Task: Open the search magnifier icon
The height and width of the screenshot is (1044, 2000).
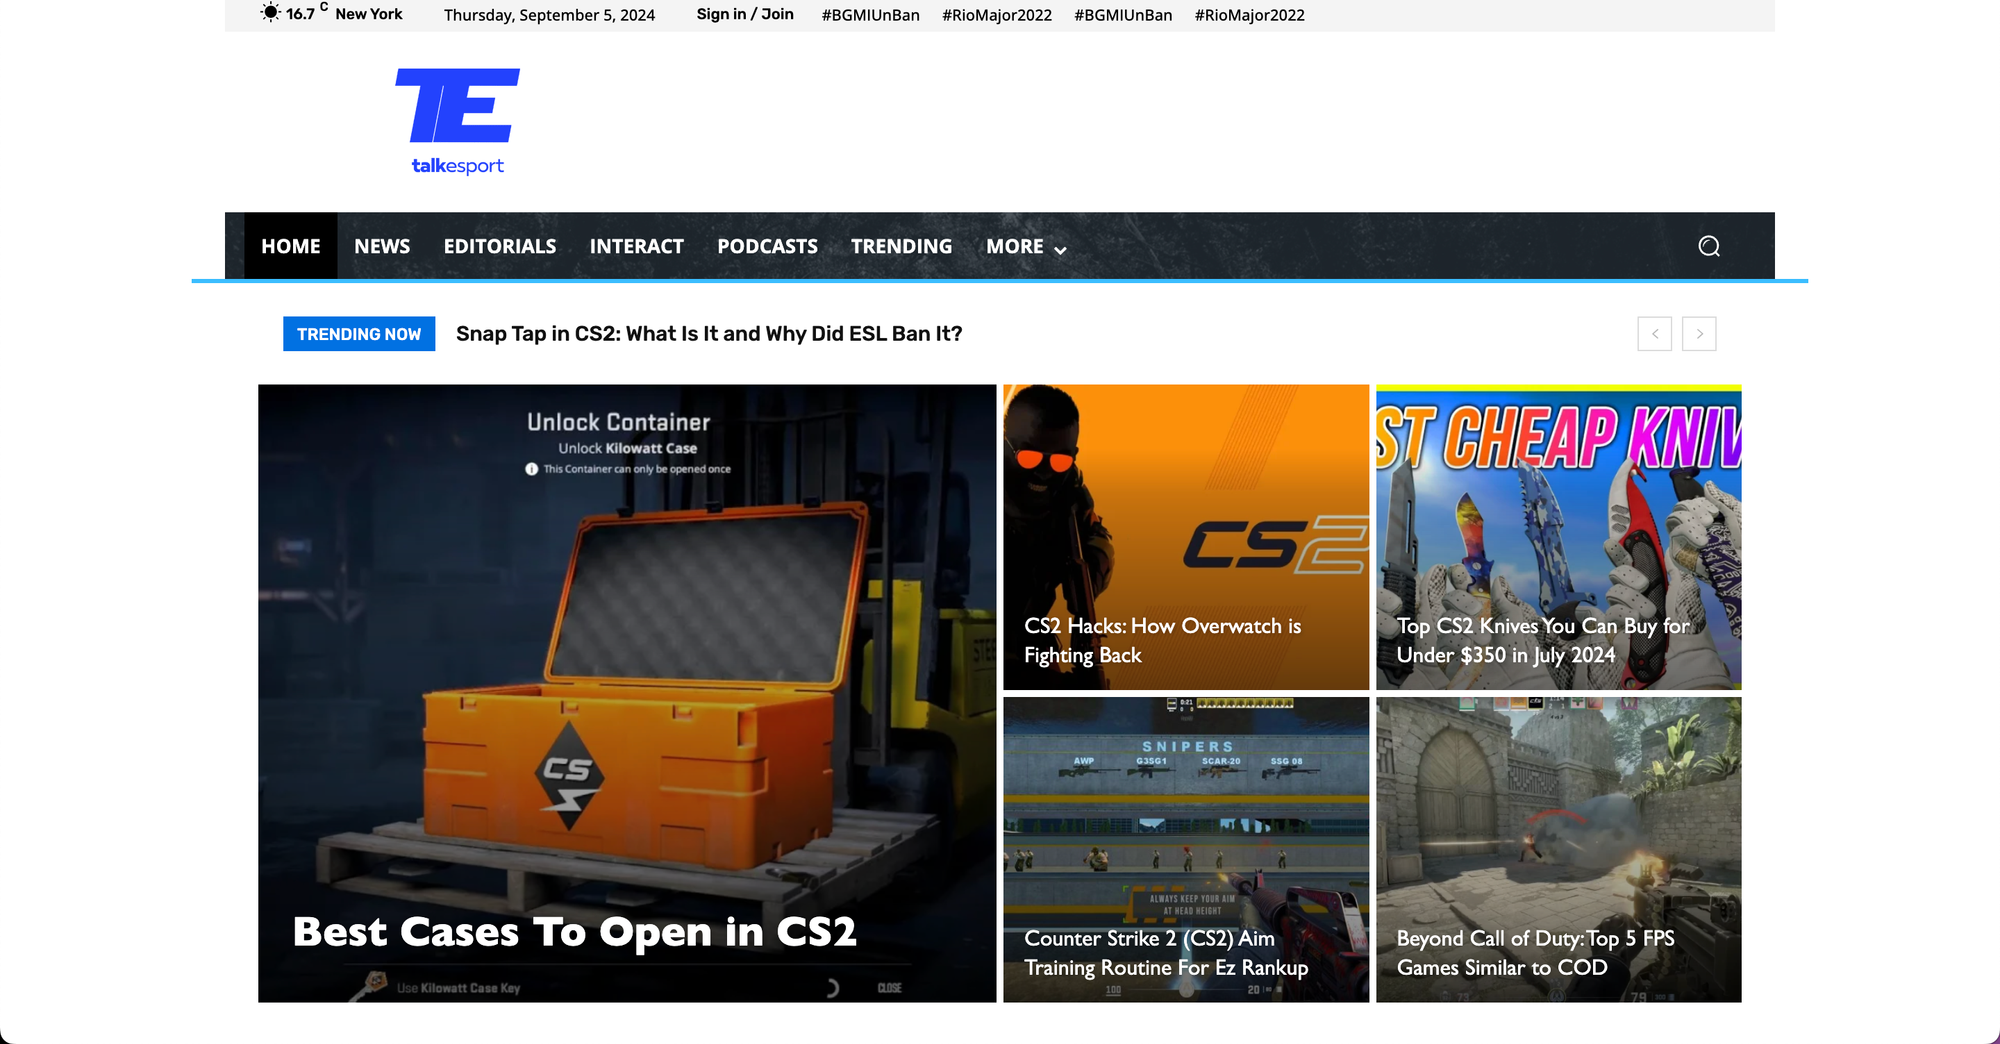Action: [1709, 246]
